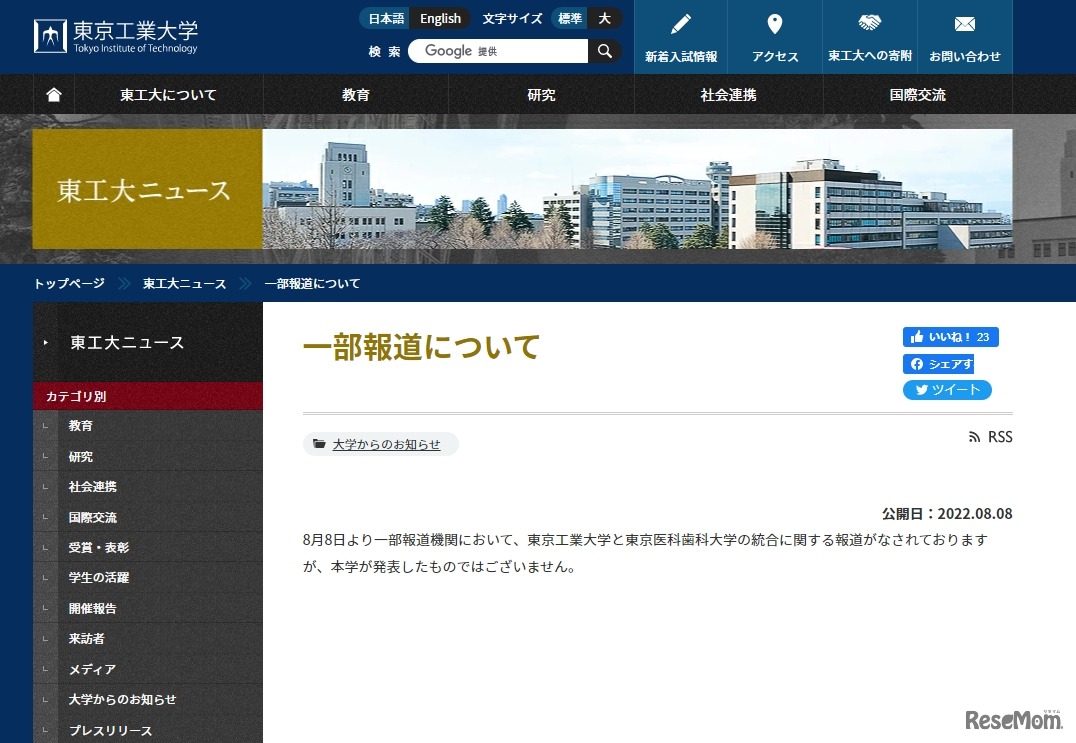Click the Twitter ツイート button
Screen dimensions: 1076x743
coord(947,390)
